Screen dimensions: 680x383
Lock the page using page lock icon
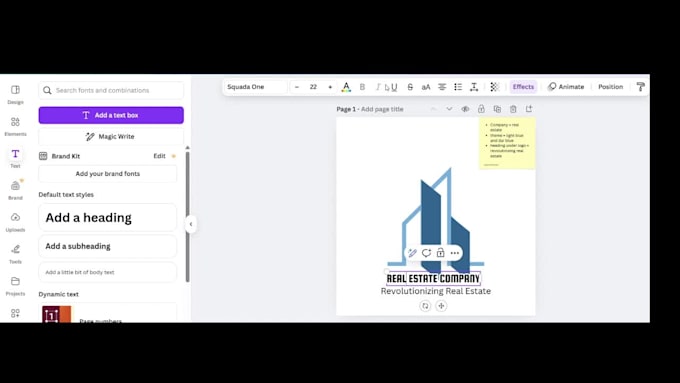coord(481,109)
